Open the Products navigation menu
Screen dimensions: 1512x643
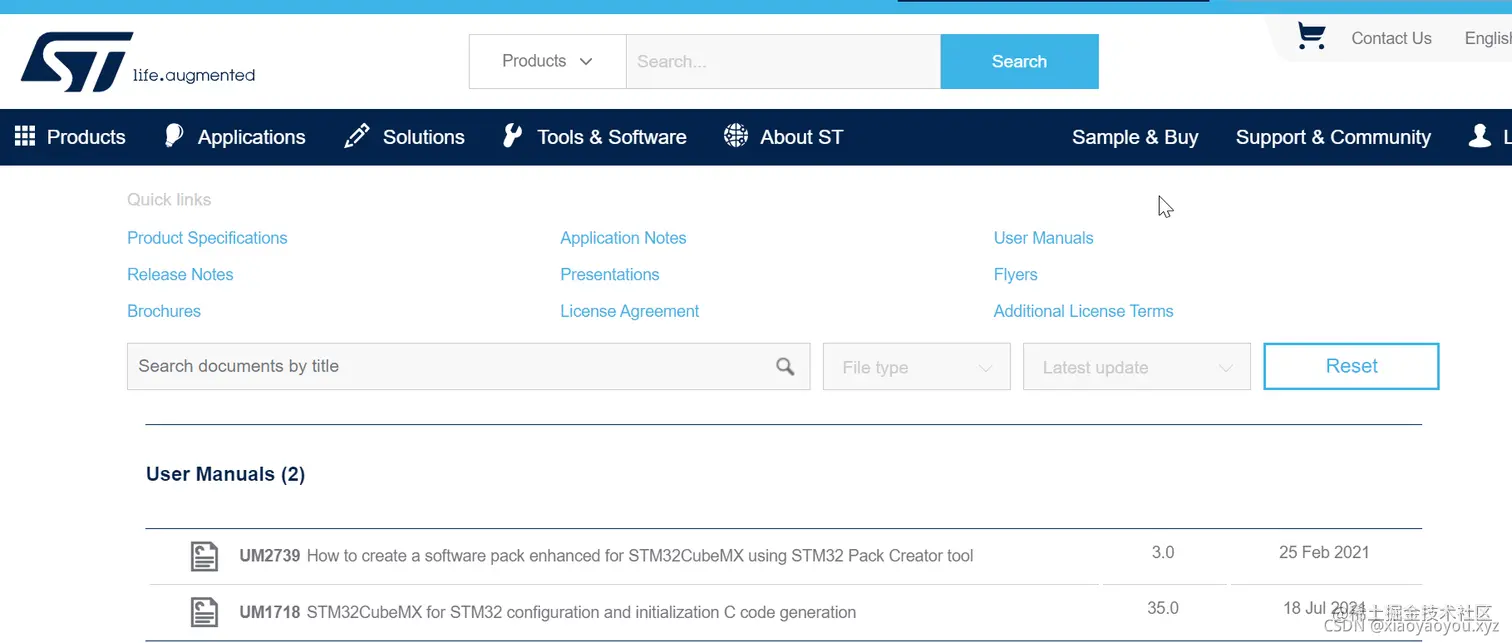tap(86, 137)
